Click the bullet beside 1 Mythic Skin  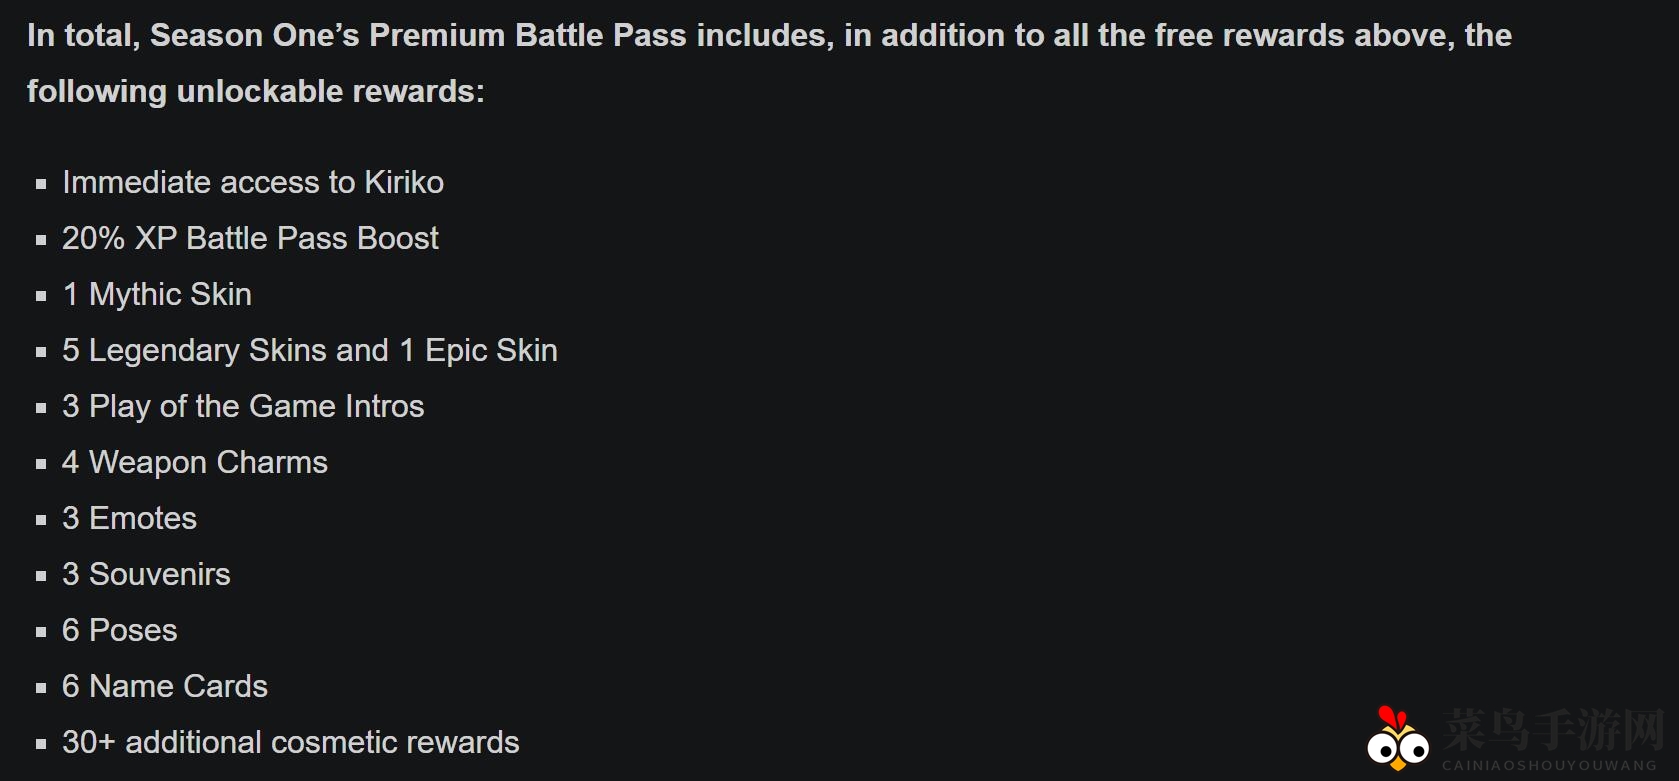[x=41, y=296]
